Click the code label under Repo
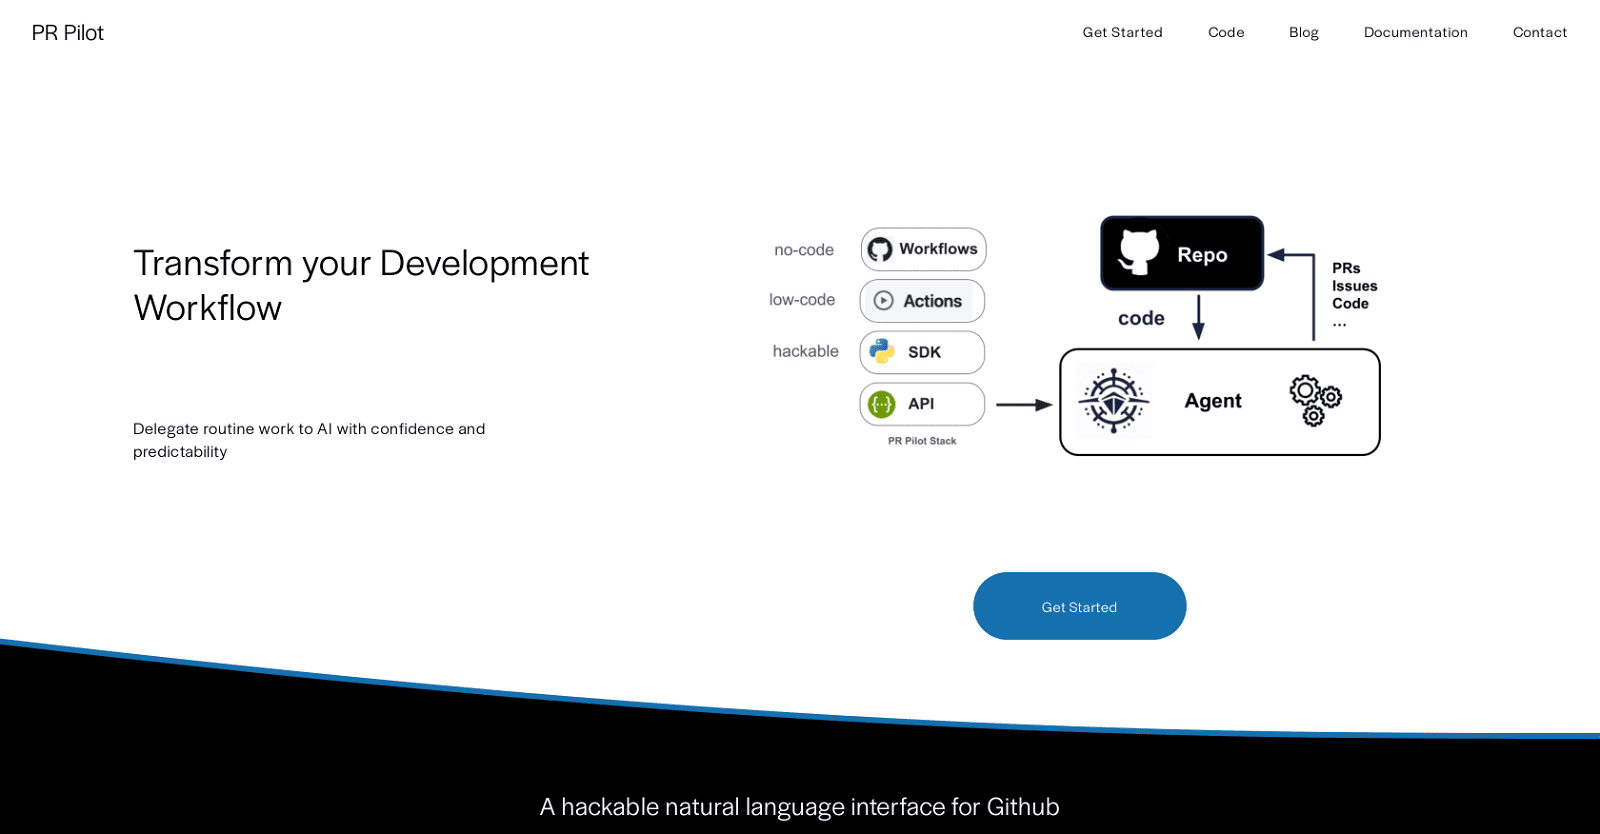This screenshot has width=1600, height=834. pyautogui.click(x=1141, y=318)
